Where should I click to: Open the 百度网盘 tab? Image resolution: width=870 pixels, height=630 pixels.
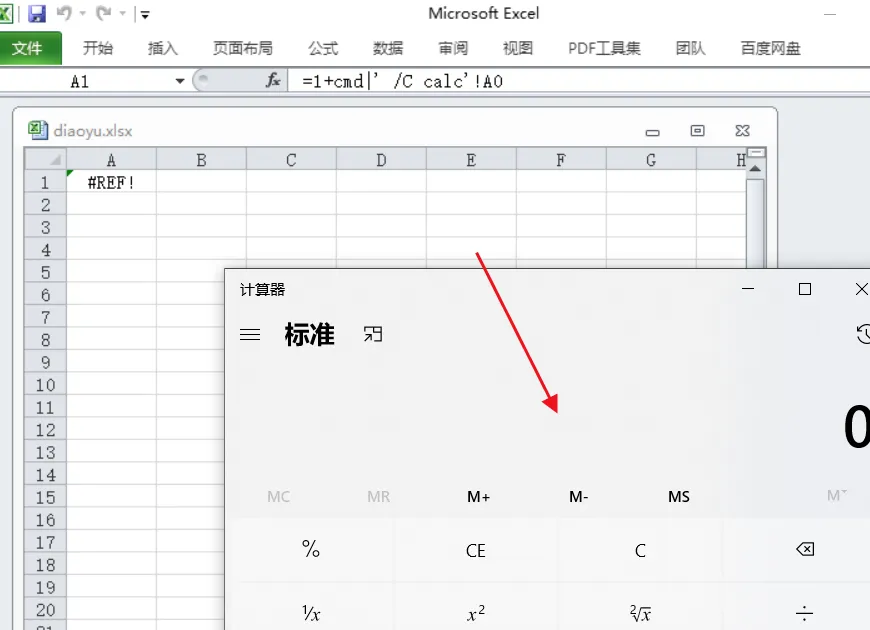click(x=770, y=48)
